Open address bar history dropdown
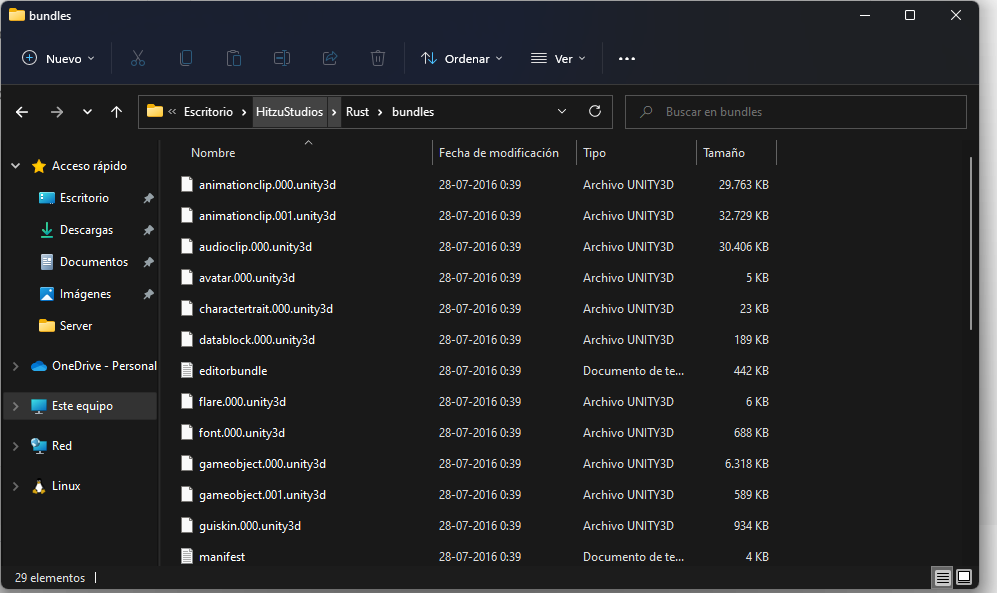Image resolution: width=997 pixels, height=593 pixels. 562,111
